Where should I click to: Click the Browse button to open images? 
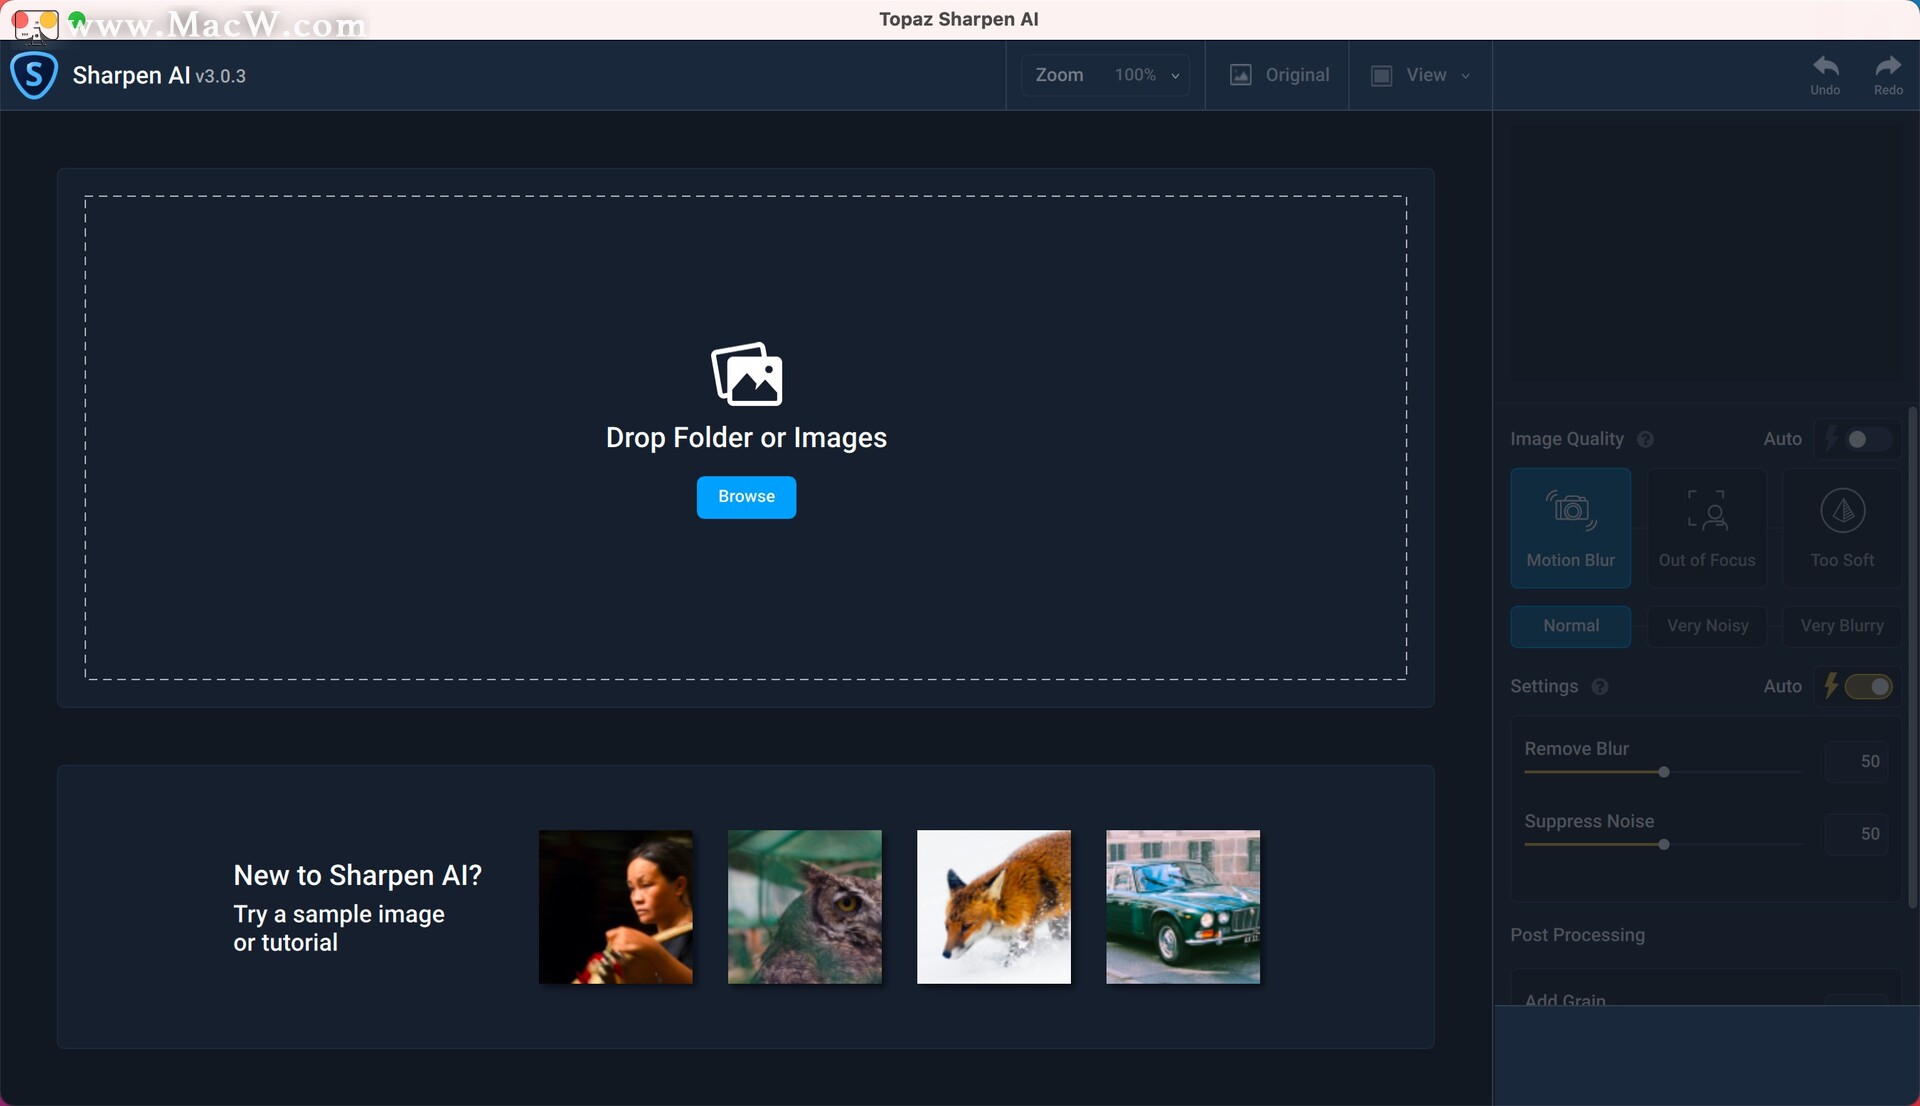(x=746, y=497)
